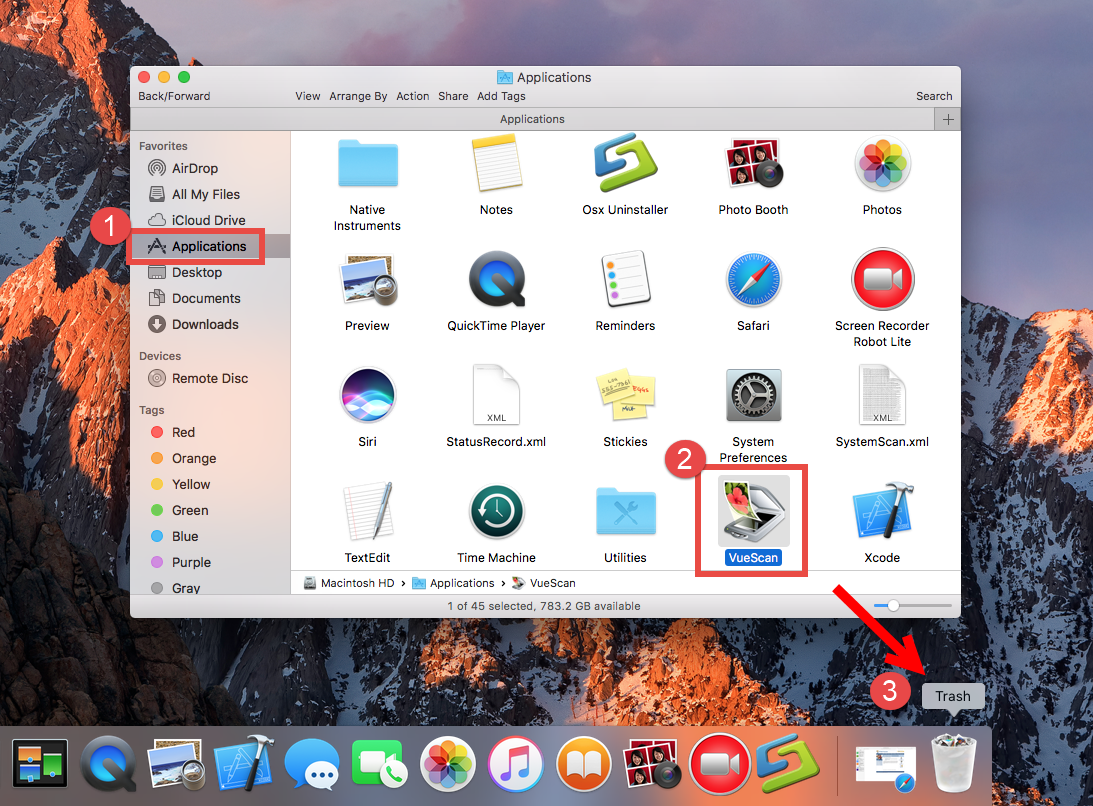Click the Share toolbar button

pyautogui.click(x=453, y=96)
